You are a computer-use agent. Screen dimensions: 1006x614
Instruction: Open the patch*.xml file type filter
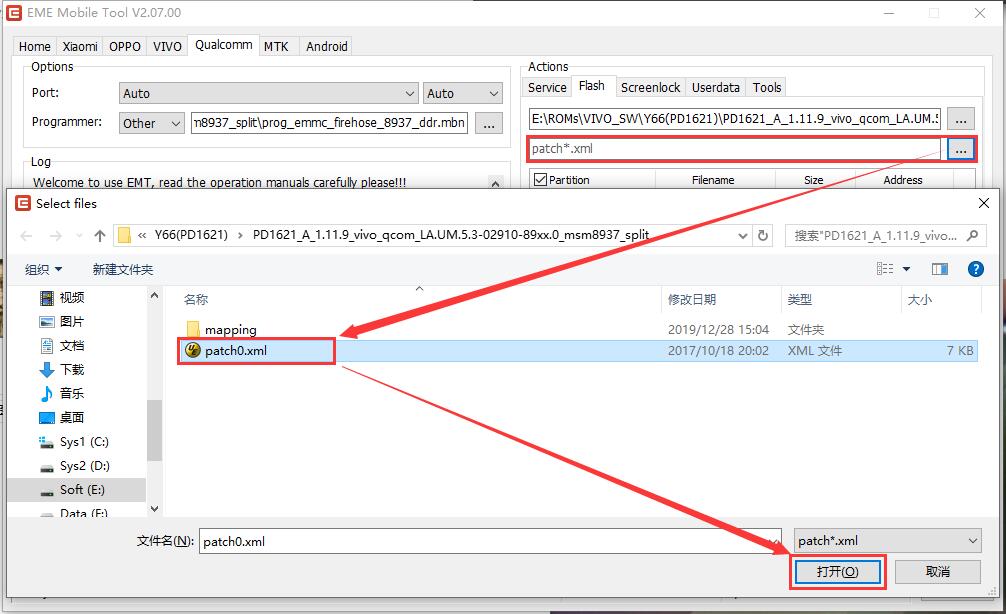[x=887, y=541]
